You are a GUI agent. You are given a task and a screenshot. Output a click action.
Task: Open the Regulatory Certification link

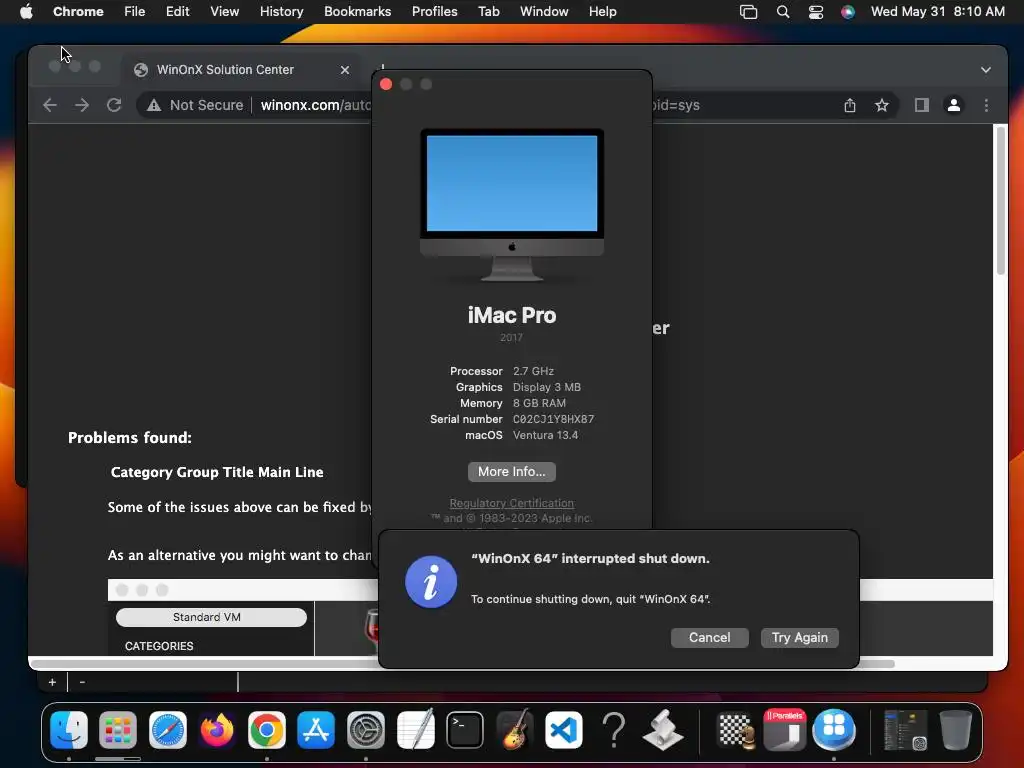pos(511,503)
